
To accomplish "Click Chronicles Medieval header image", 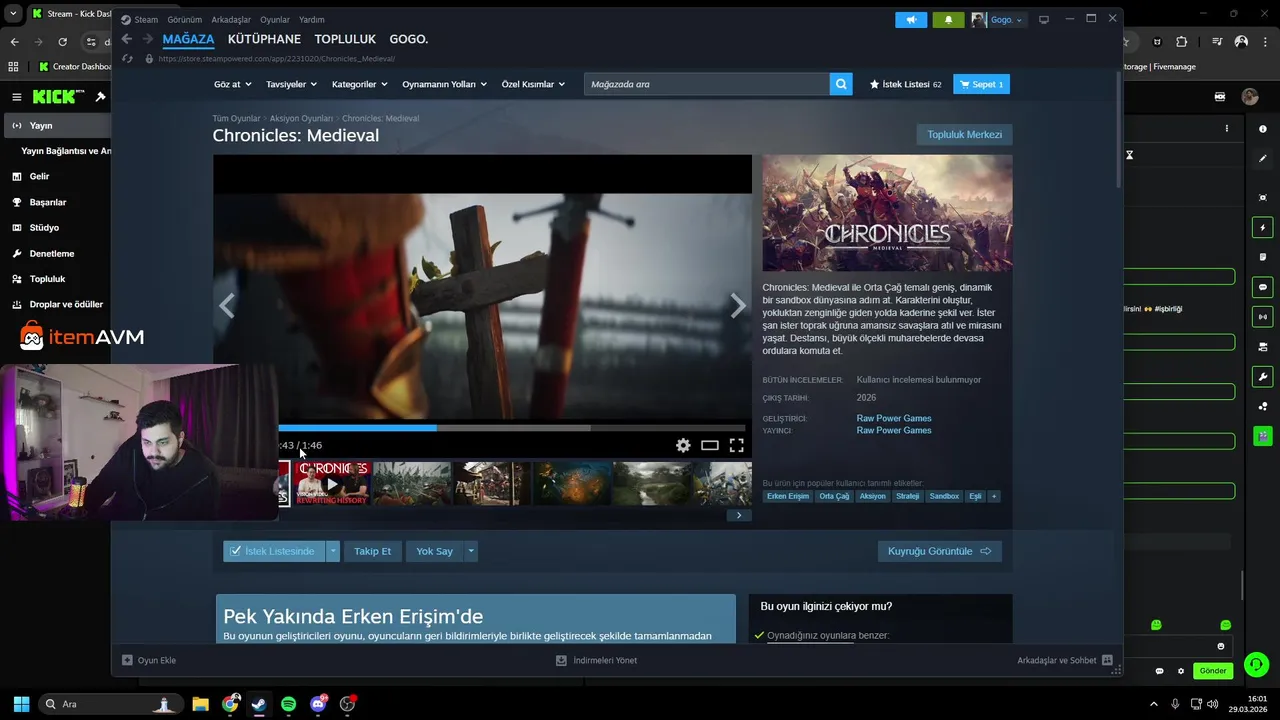I will click(x=887, y=213).
